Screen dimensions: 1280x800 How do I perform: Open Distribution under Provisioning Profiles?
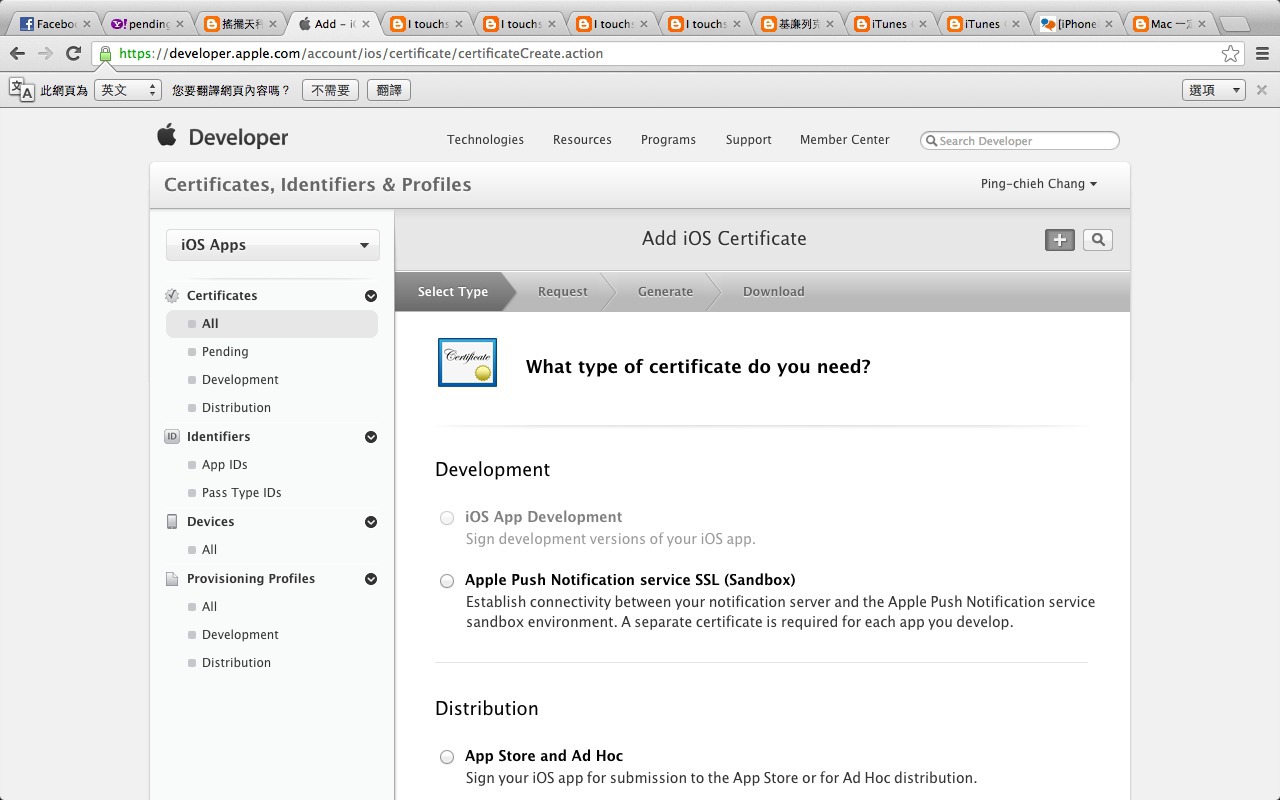[236, 663]
